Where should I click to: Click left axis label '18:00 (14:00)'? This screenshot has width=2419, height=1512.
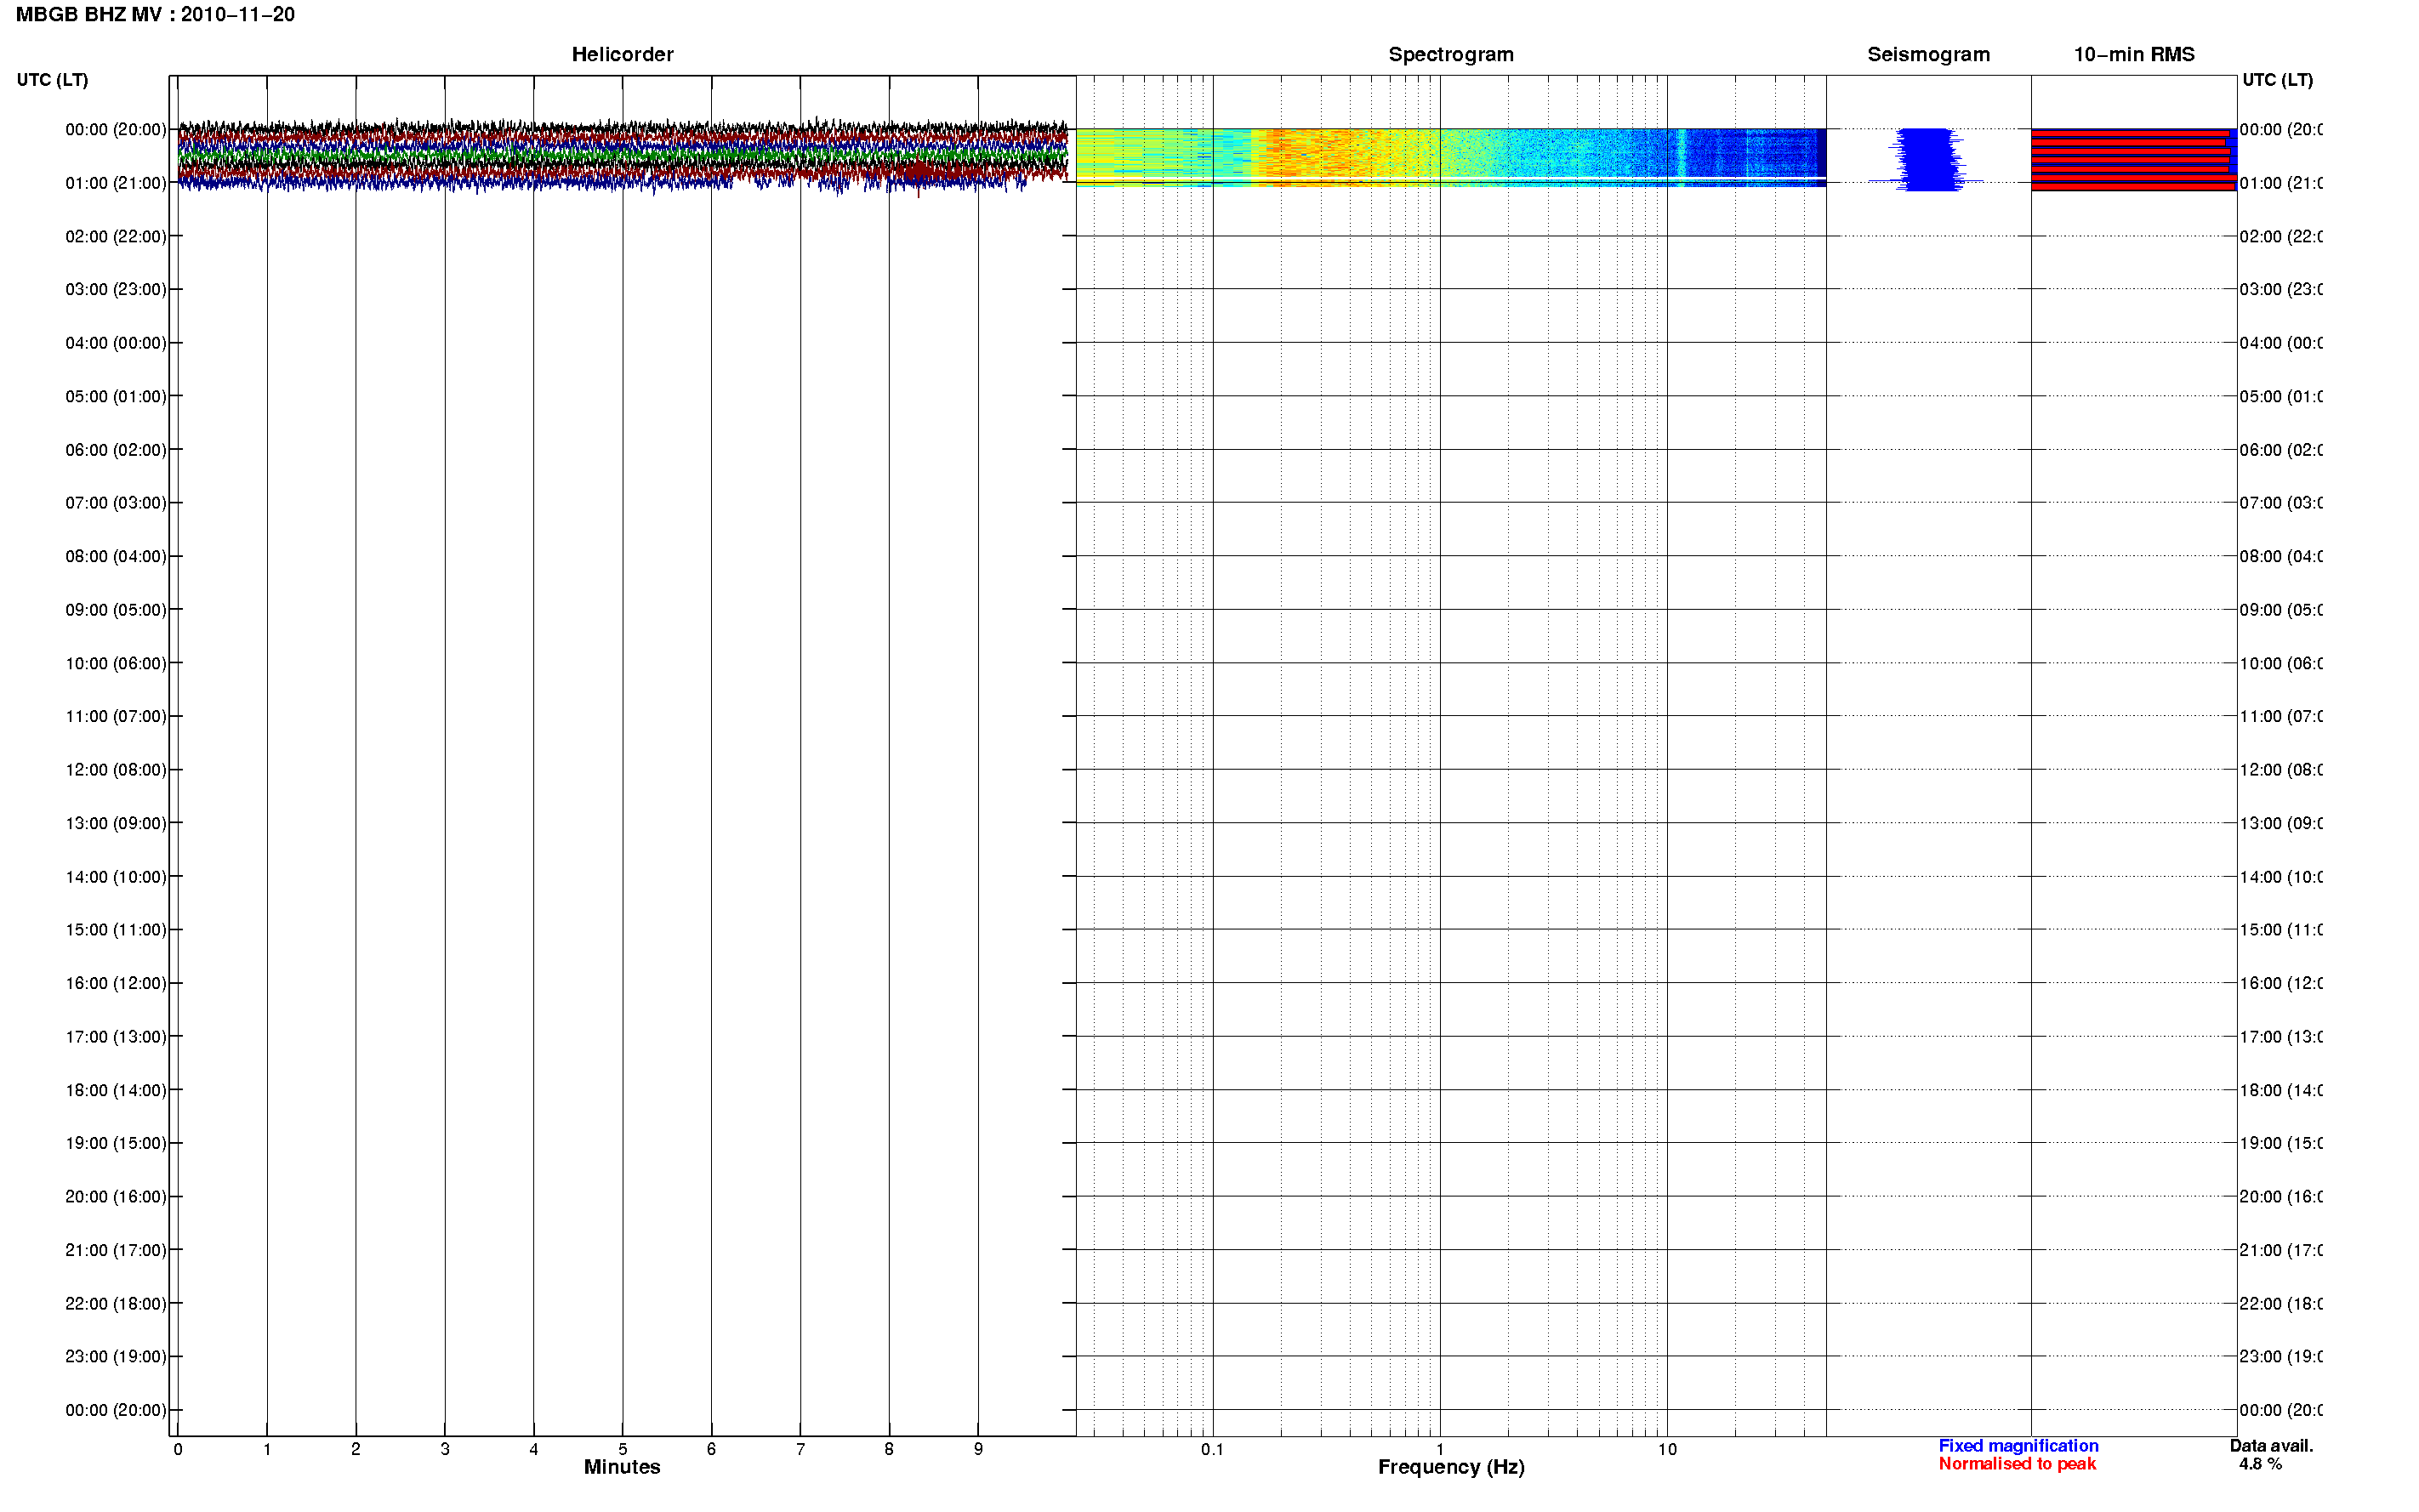pyautogui.click(x=116, y=1090)
